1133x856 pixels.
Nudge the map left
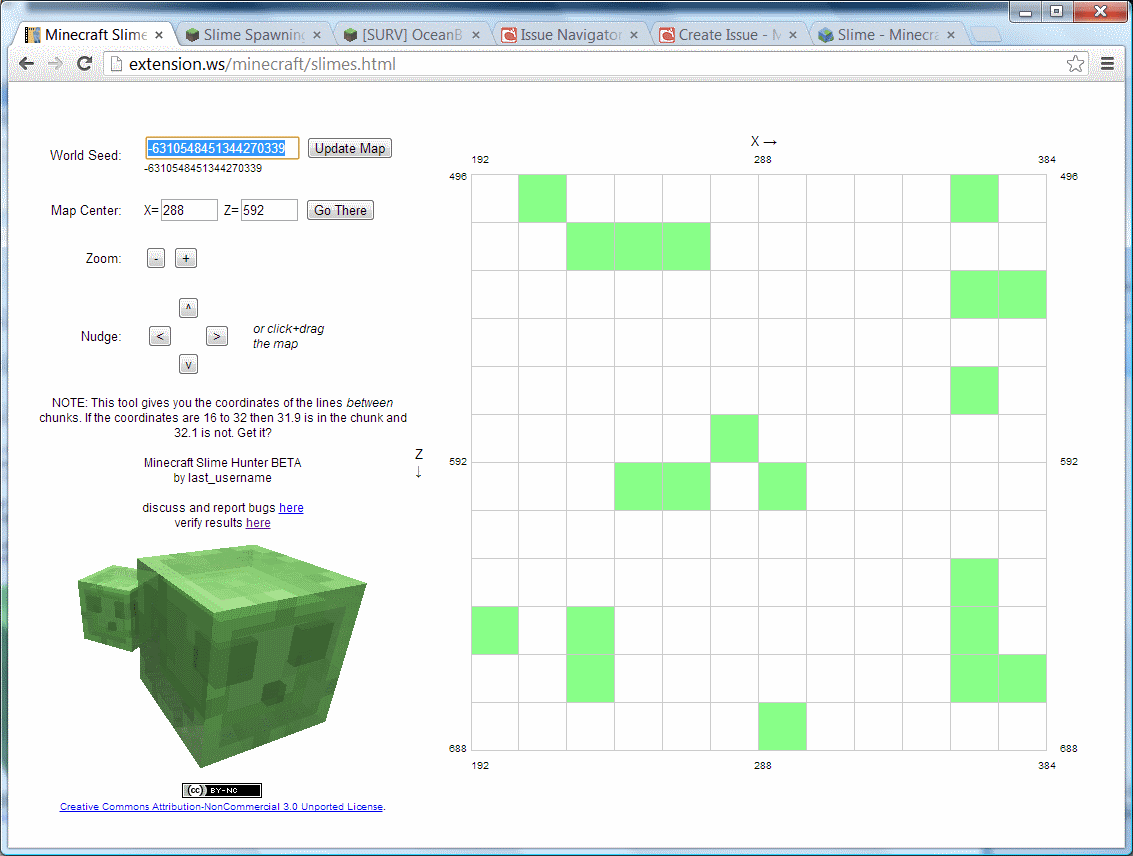tap(160, 336)
